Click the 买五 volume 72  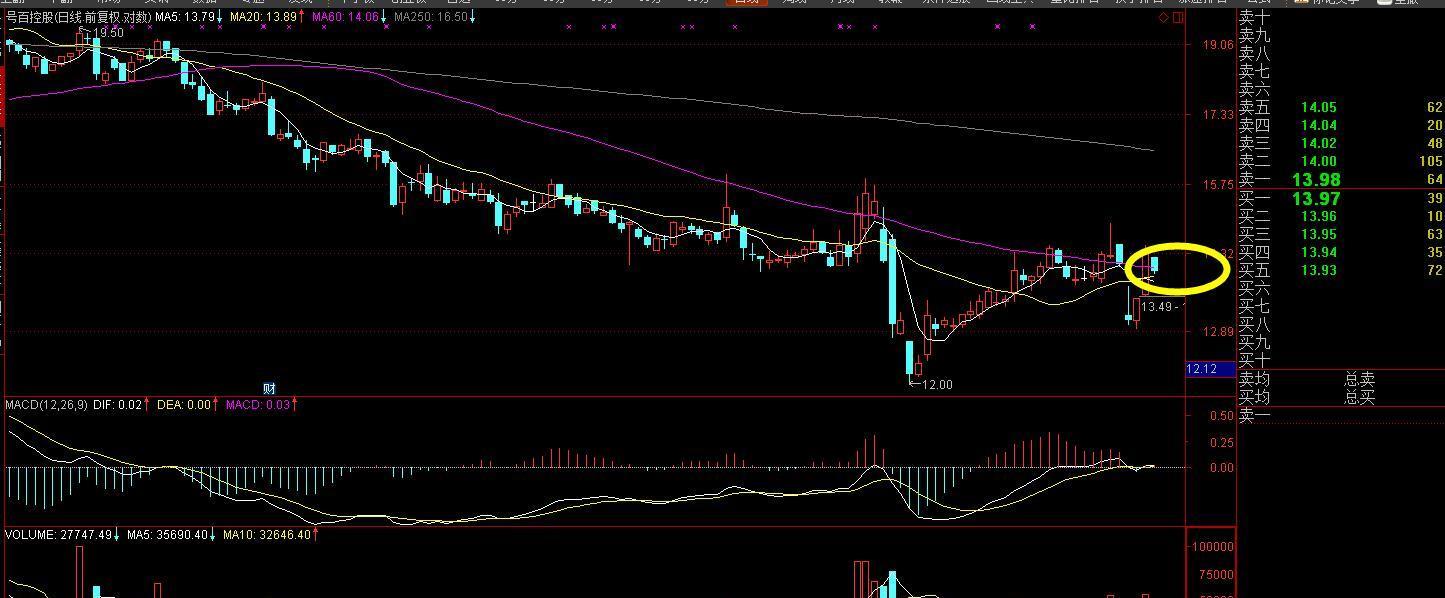click(x=1435, y=271)
